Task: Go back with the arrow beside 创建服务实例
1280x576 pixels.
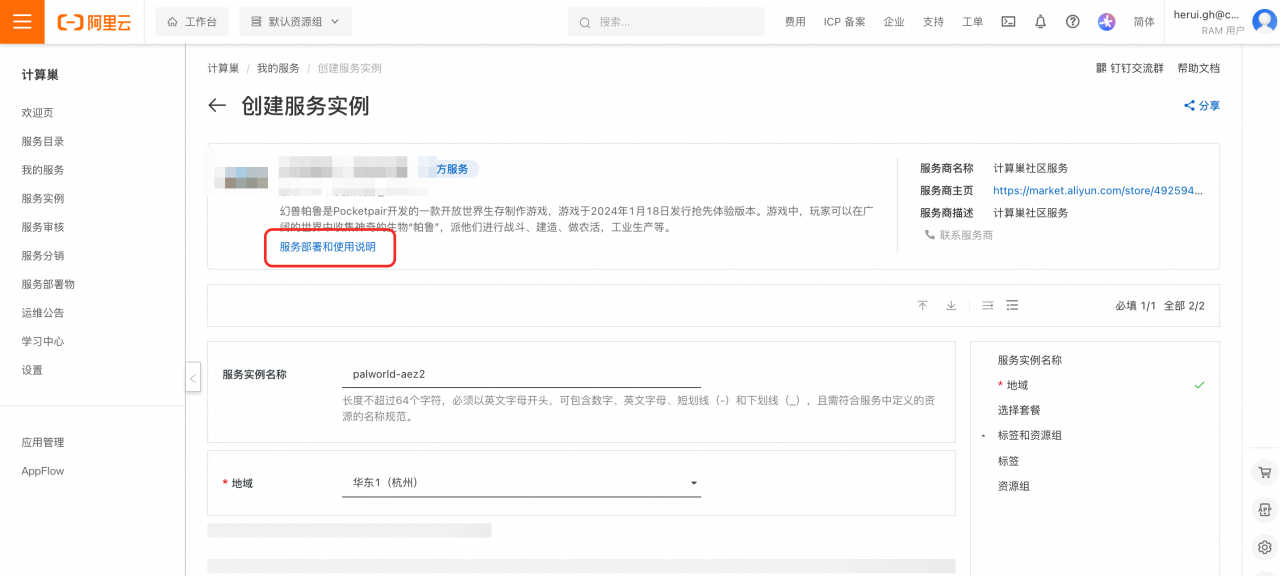Action: (217, 106)
